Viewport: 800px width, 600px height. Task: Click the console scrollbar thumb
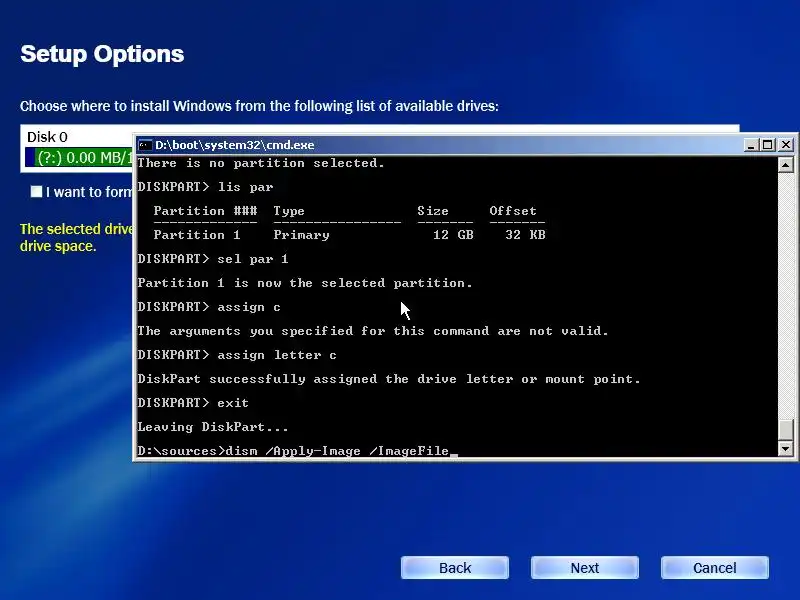[x=786, y=429]
